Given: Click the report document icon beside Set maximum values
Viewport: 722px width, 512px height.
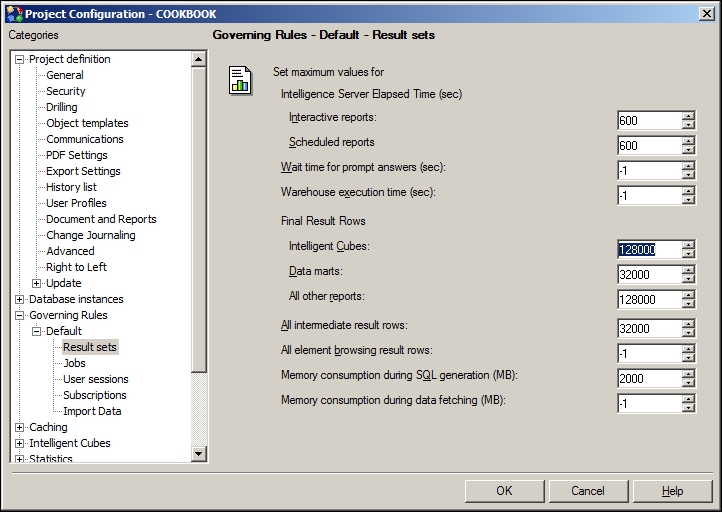Looking at the screenshot, I should [240, 81].
